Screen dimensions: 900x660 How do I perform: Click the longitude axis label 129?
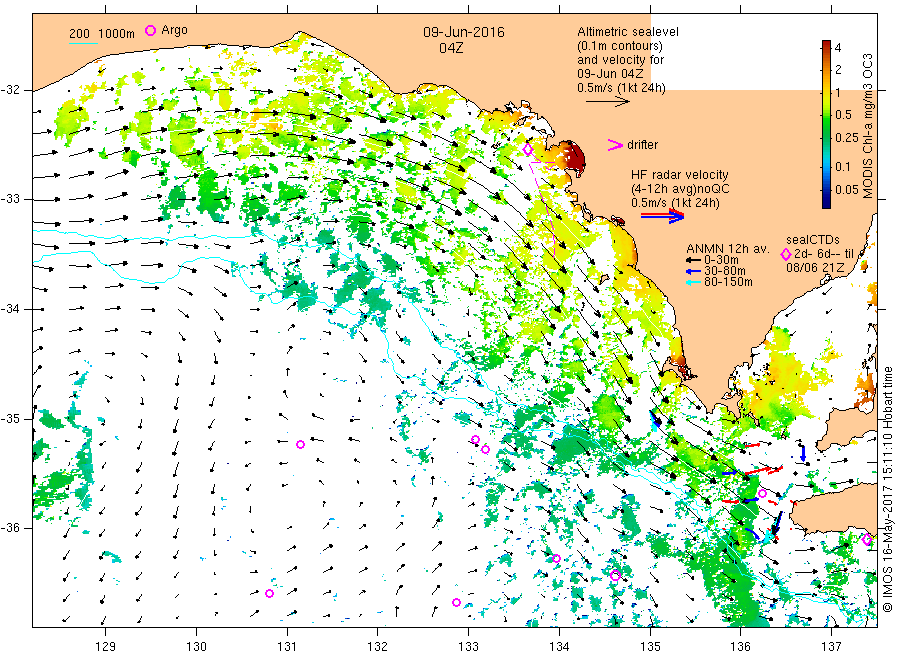pyautogui.click(x=106, y=647)
